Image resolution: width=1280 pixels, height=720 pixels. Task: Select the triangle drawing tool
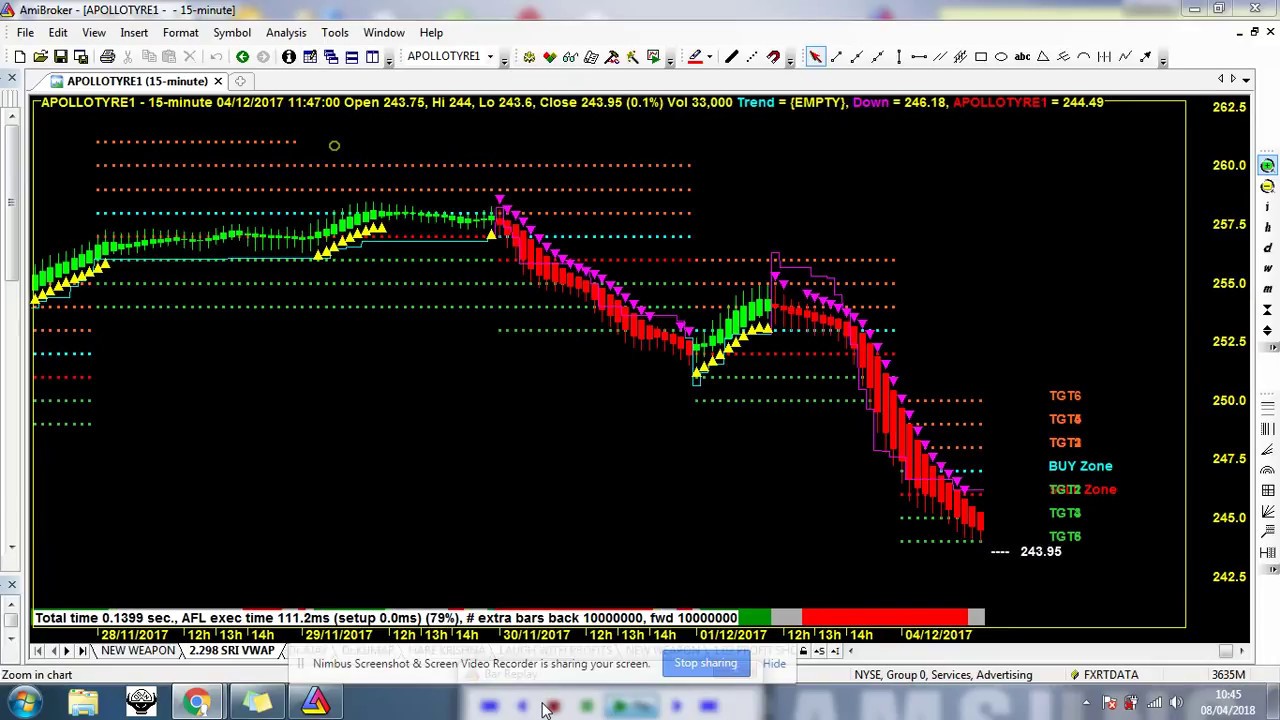(x=1043, y=57)
